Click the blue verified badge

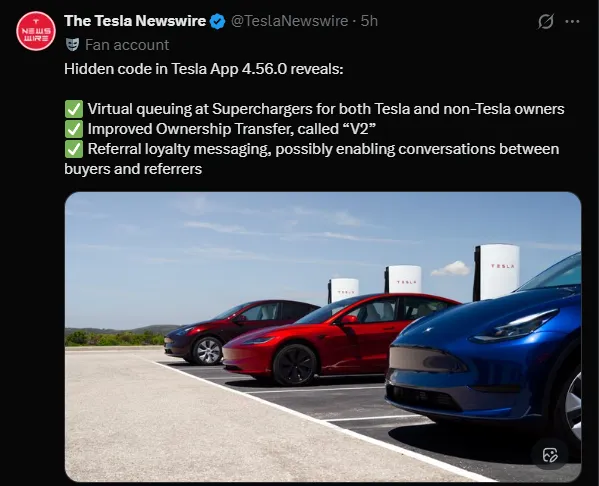click(218, 21)
